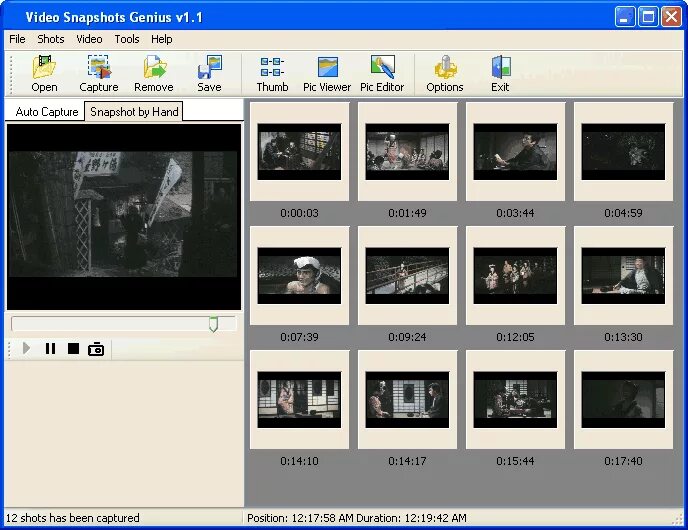Select the snapshot at 0:09:24

pyautogui.click(x=407, y=276)
